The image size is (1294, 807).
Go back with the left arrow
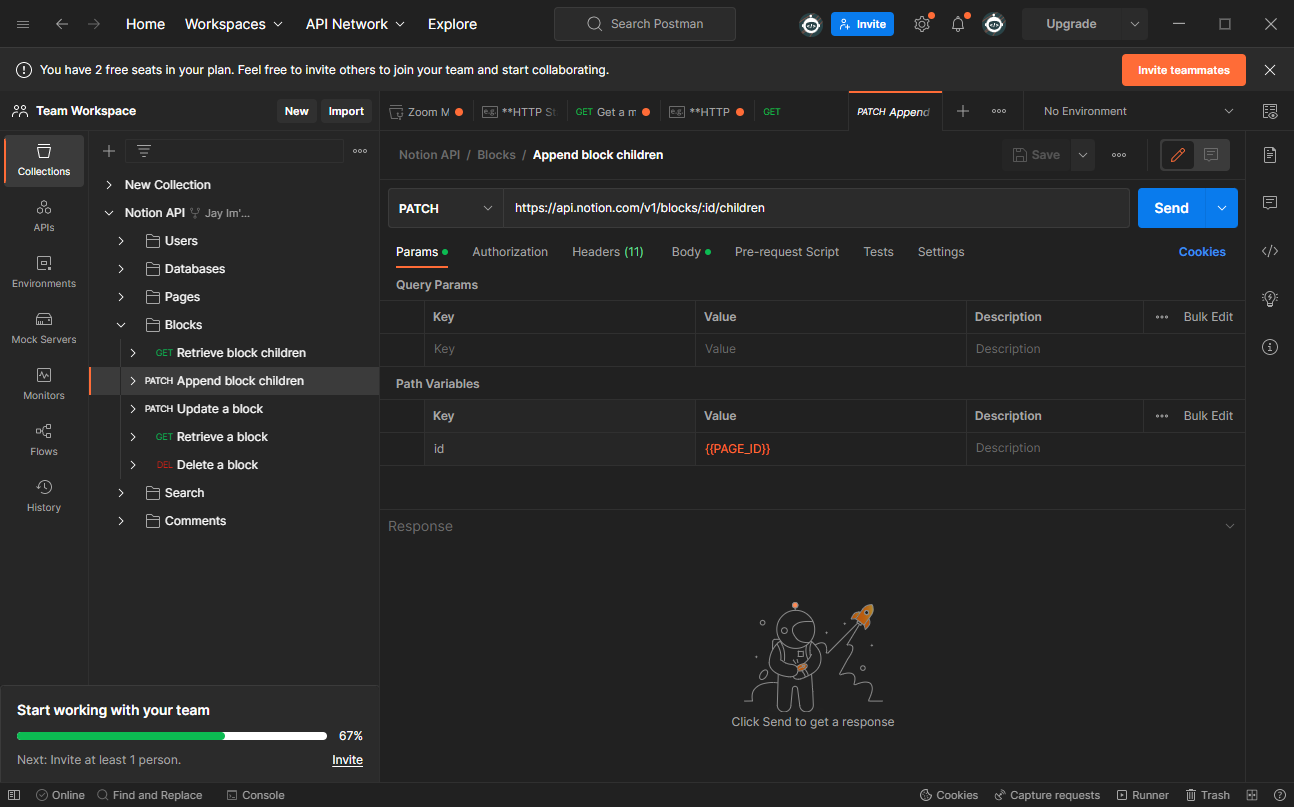tap(62, 24)
